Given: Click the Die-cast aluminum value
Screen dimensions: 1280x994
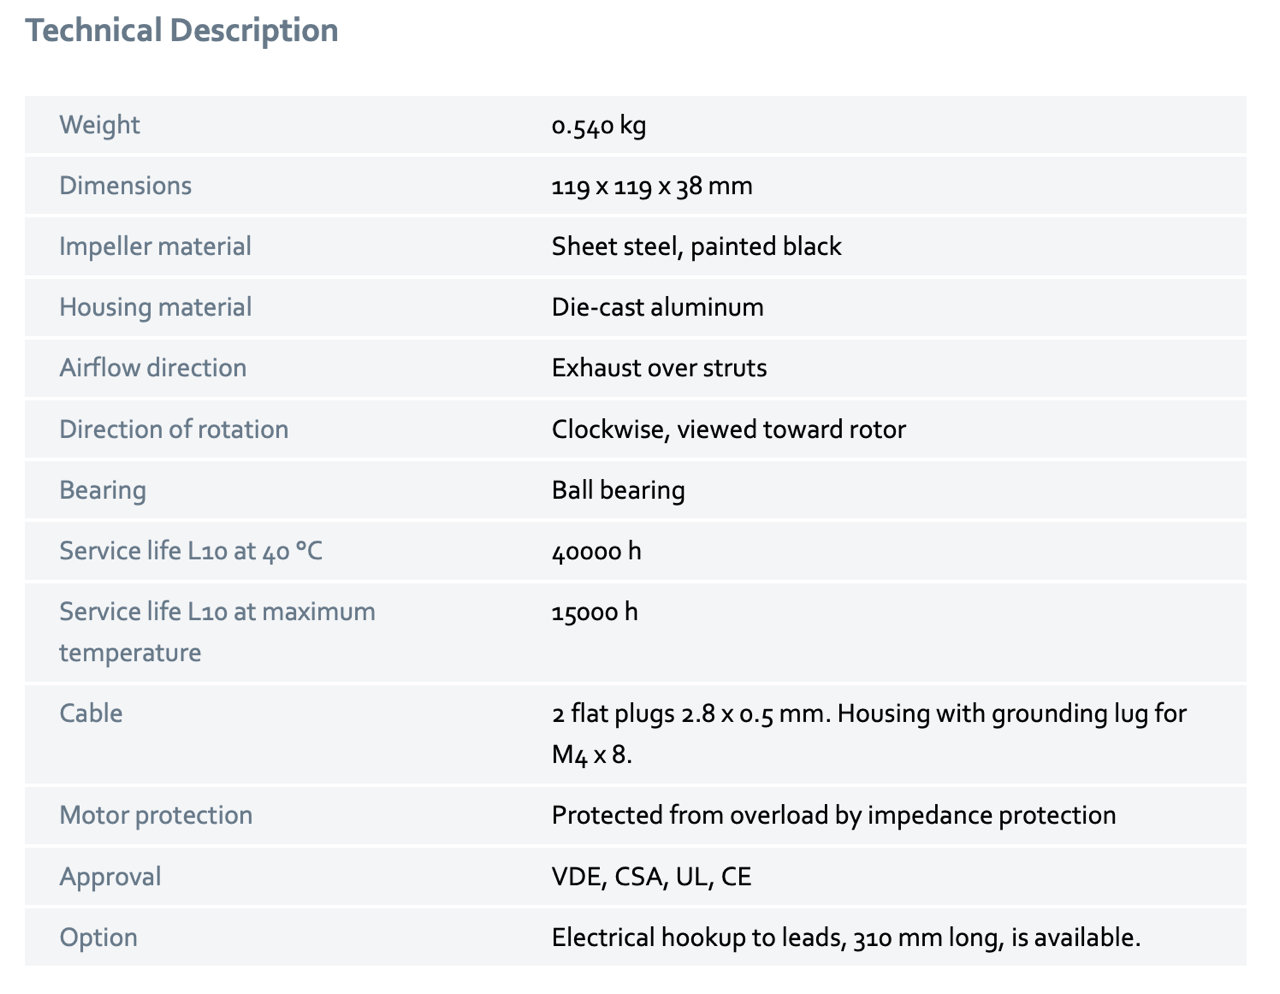Looking at the screenshot, I should click(657, 307).
